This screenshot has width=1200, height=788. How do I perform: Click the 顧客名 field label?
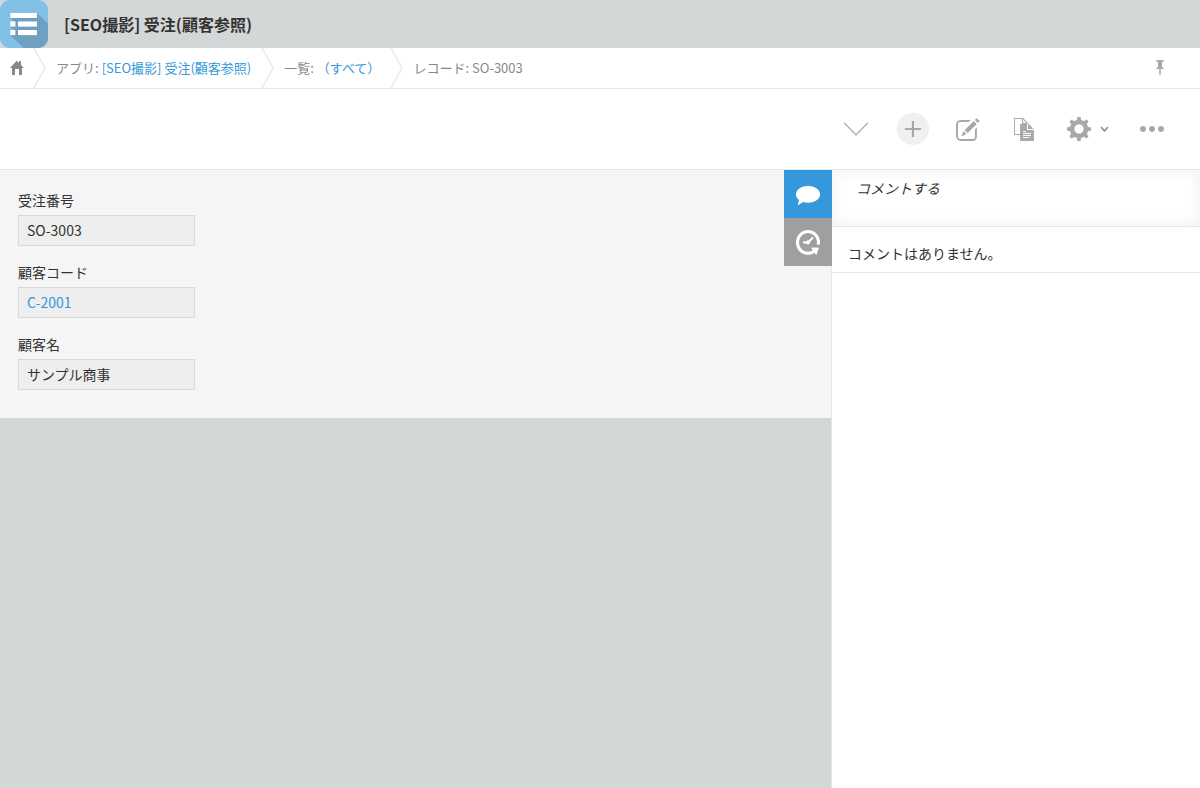pos(39,345)
